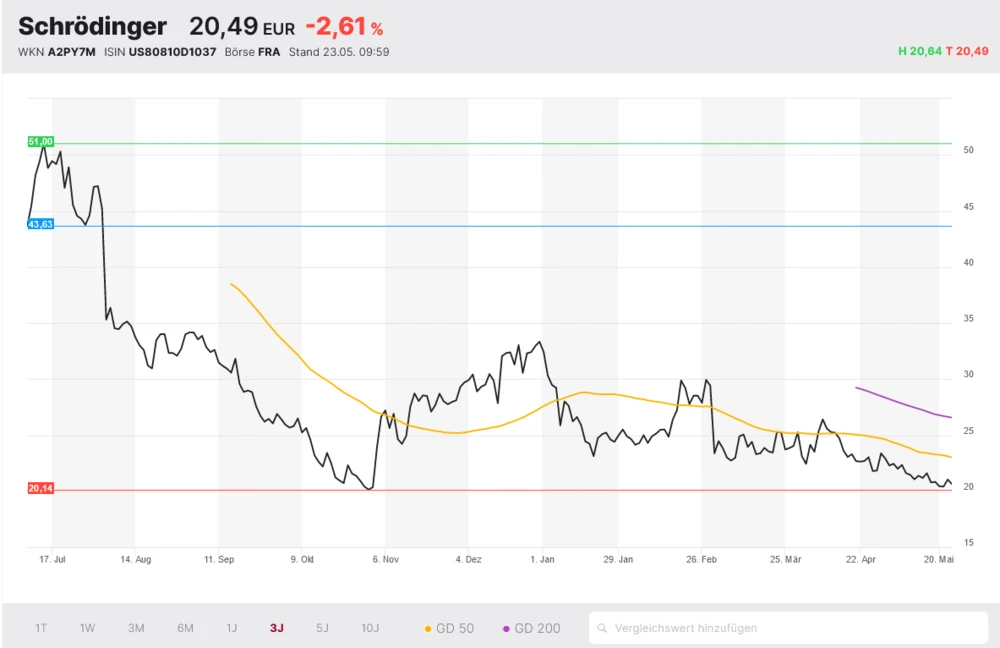Viewport: 1000px width, 648px height.
Task: Click the blue 43,63 price marker
Action: pos(41,225)
